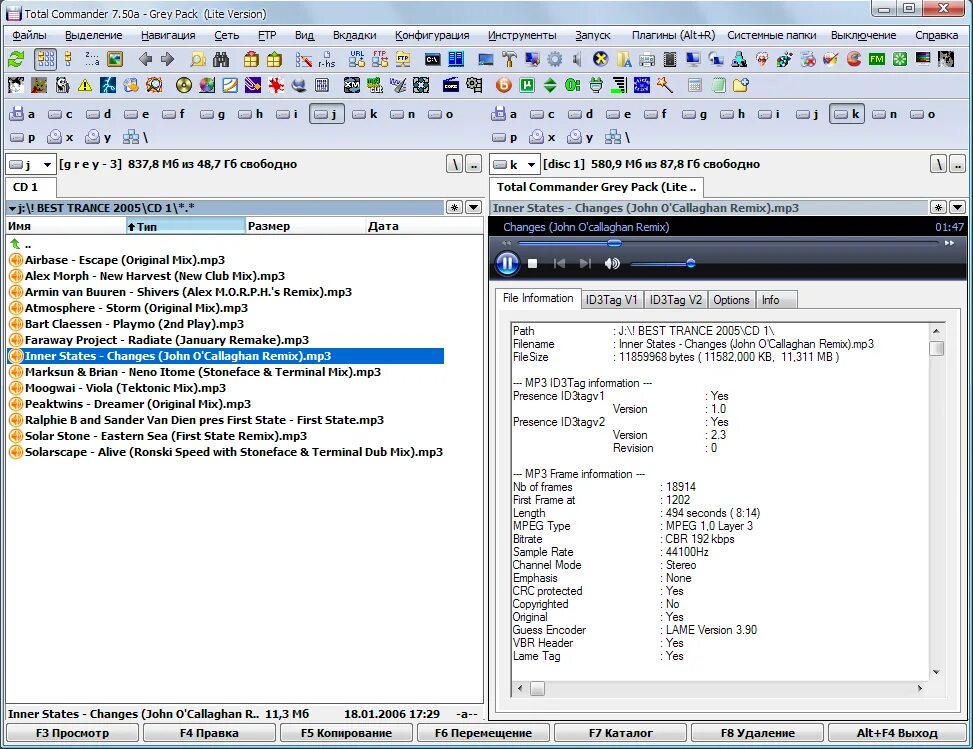
Task: Go forward using the right arrow icon
Action: tap(168, 60)
